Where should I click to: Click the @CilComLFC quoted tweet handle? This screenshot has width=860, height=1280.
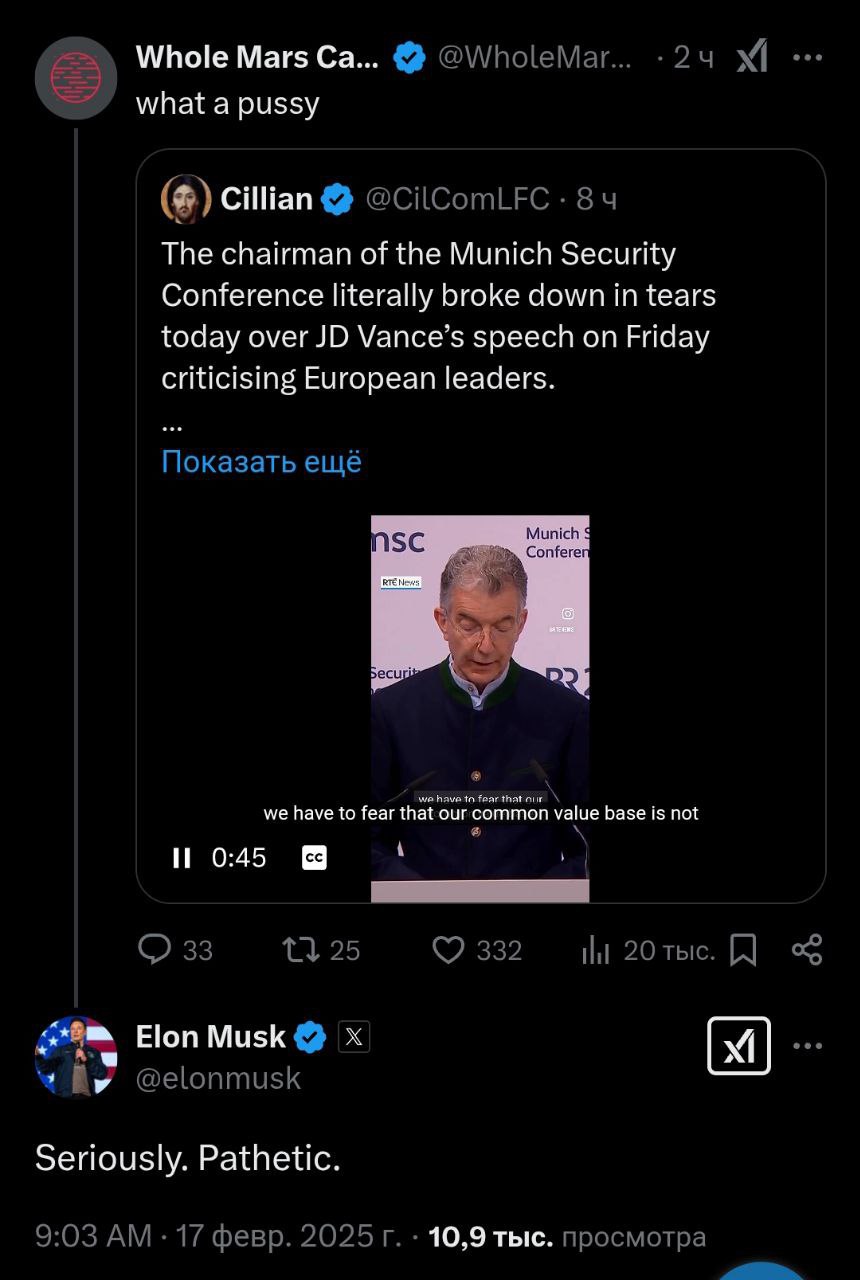(x=457, y=199)
